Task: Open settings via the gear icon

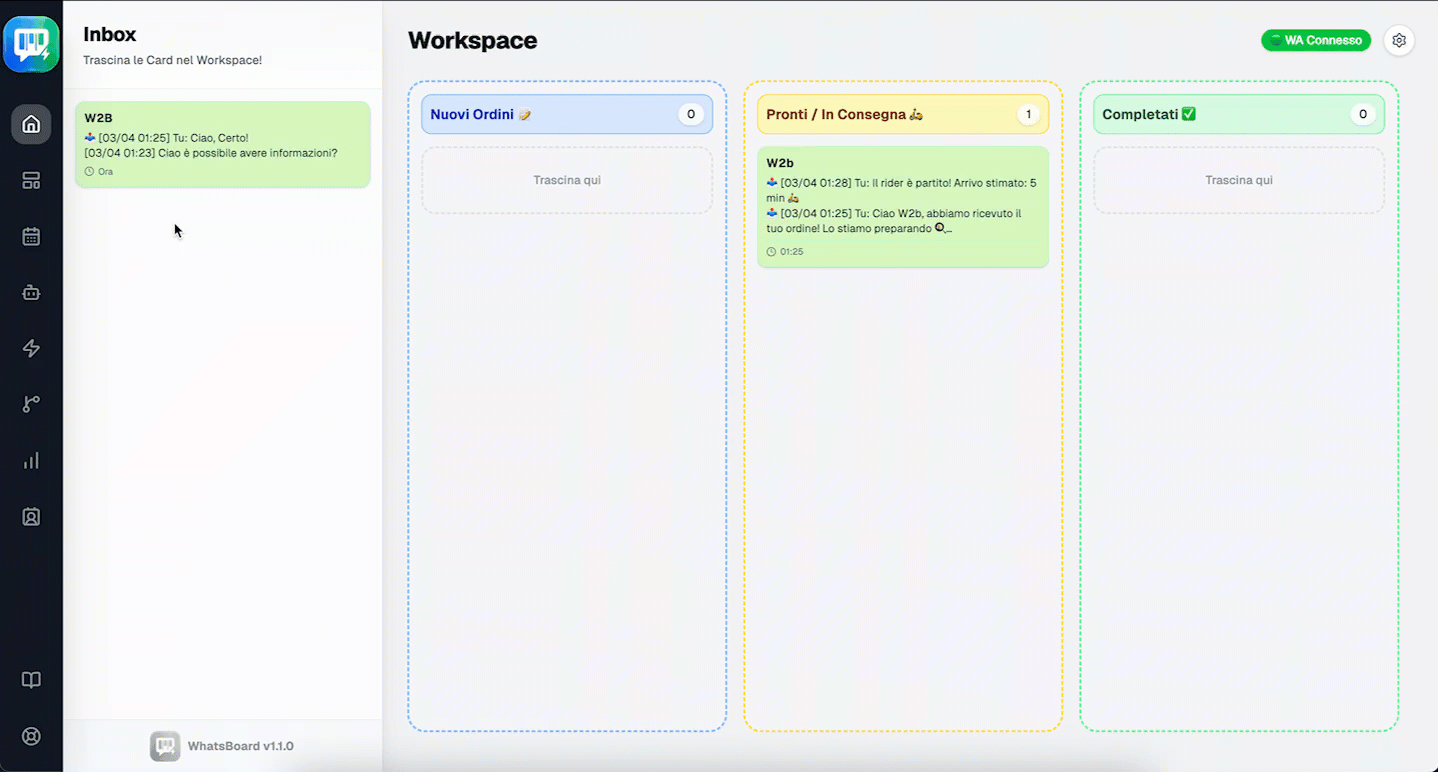Action: click(x=1399, y=40)
